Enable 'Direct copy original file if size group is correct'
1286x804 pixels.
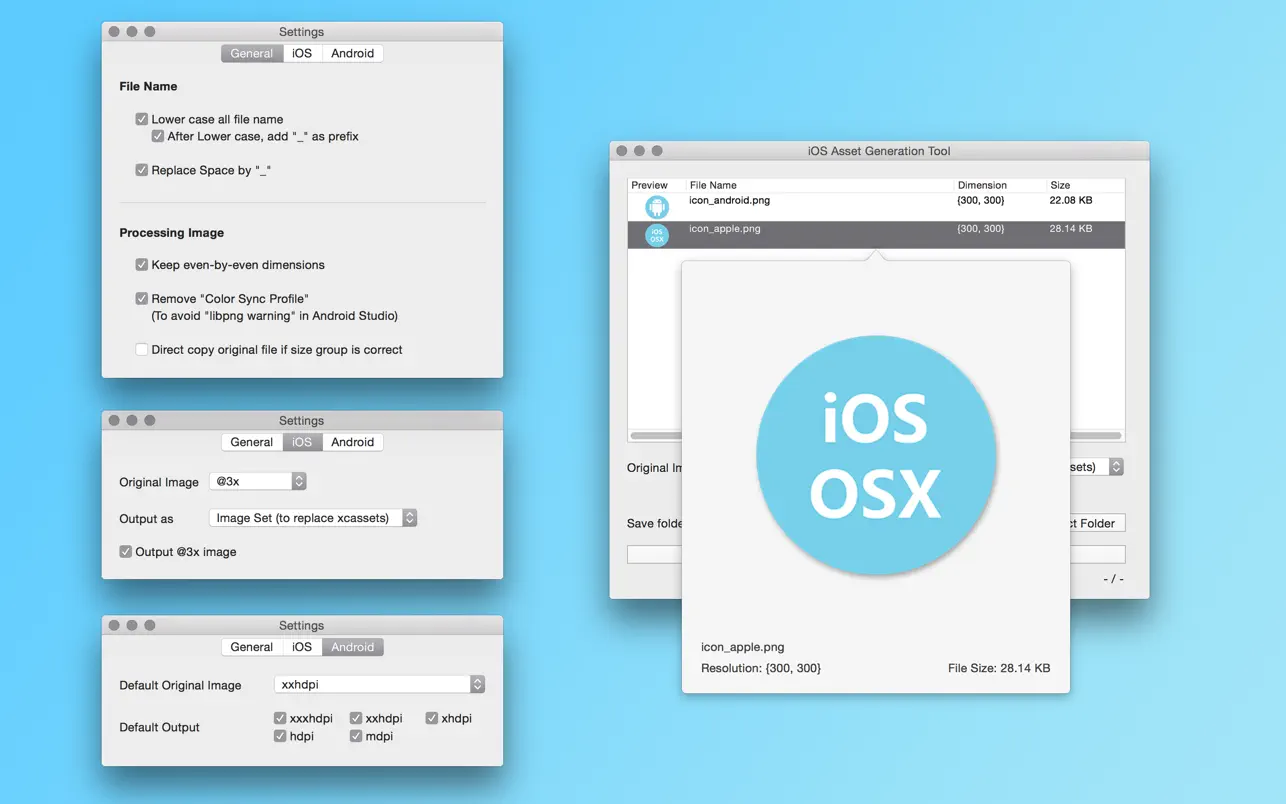pyautogui.click(x=141, y=349)
